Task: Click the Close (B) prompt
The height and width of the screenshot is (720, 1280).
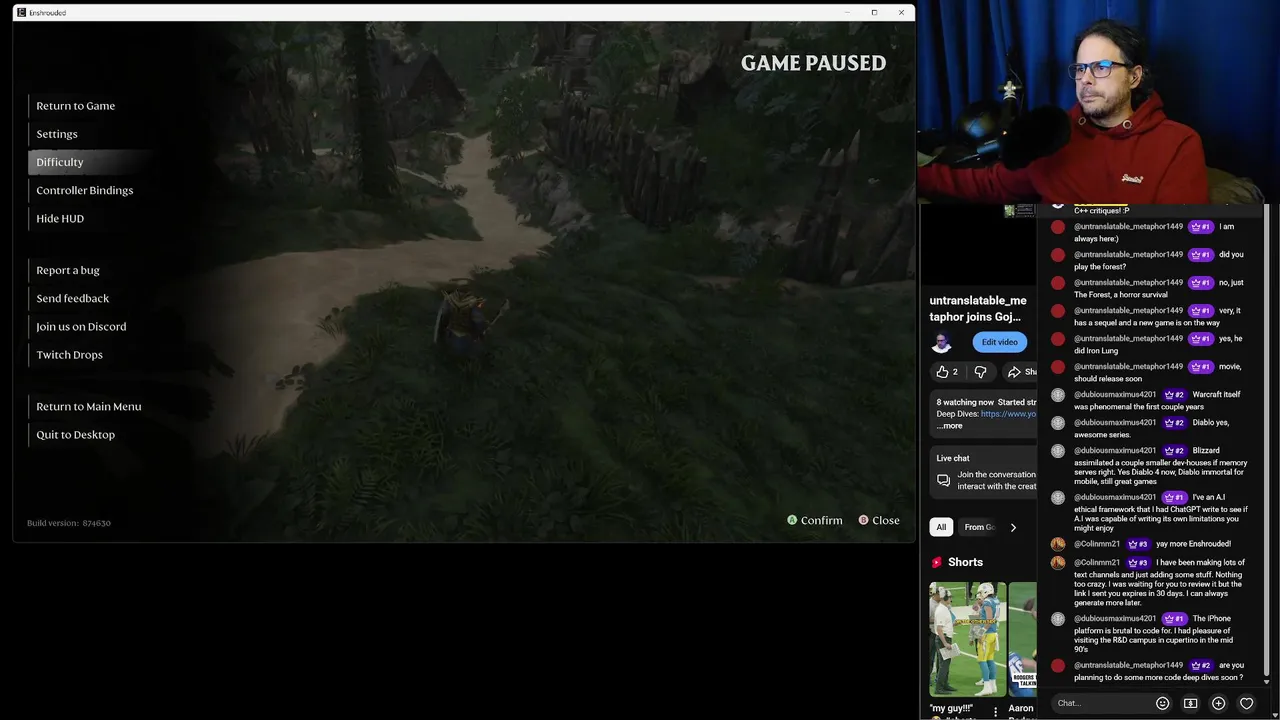Action: click(x=879, y=520)
